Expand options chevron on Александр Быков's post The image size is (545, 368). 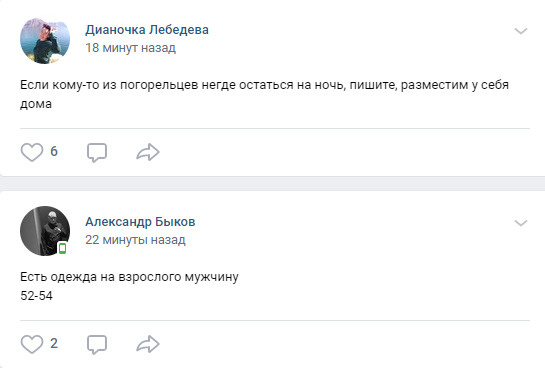521,223
